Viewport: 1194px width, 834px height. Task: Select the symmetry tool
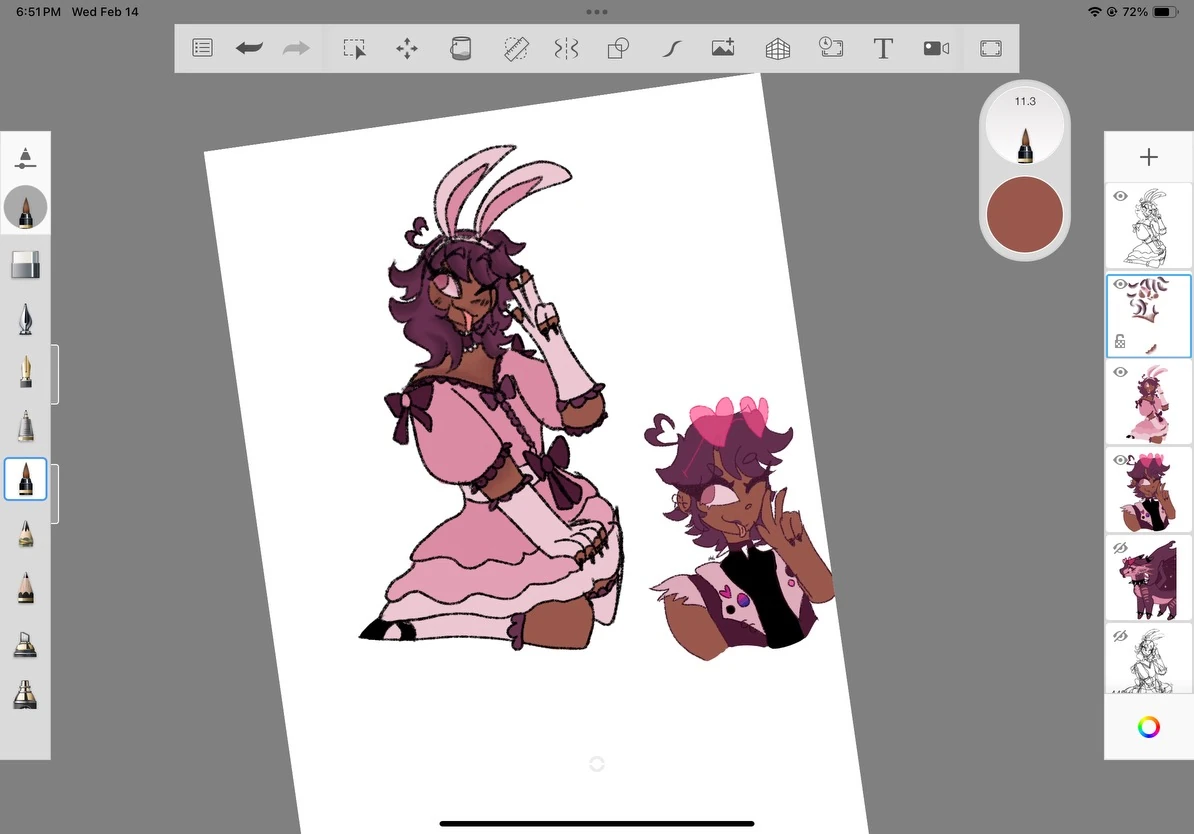click(566, 47)
